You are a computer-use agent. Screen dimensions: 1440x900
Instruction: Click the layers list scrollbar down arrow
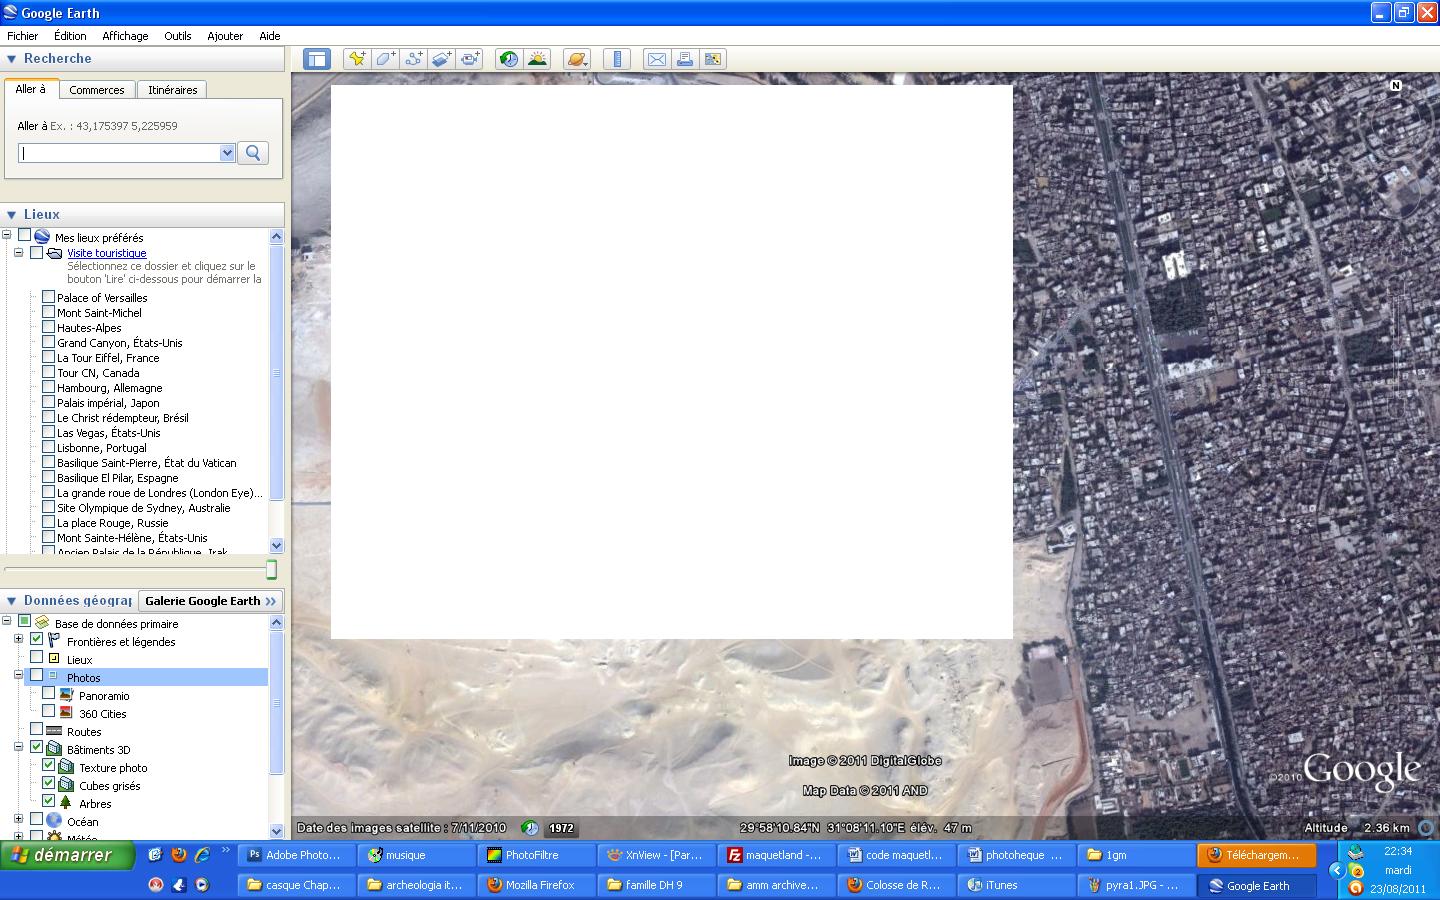tap(277, 831)
